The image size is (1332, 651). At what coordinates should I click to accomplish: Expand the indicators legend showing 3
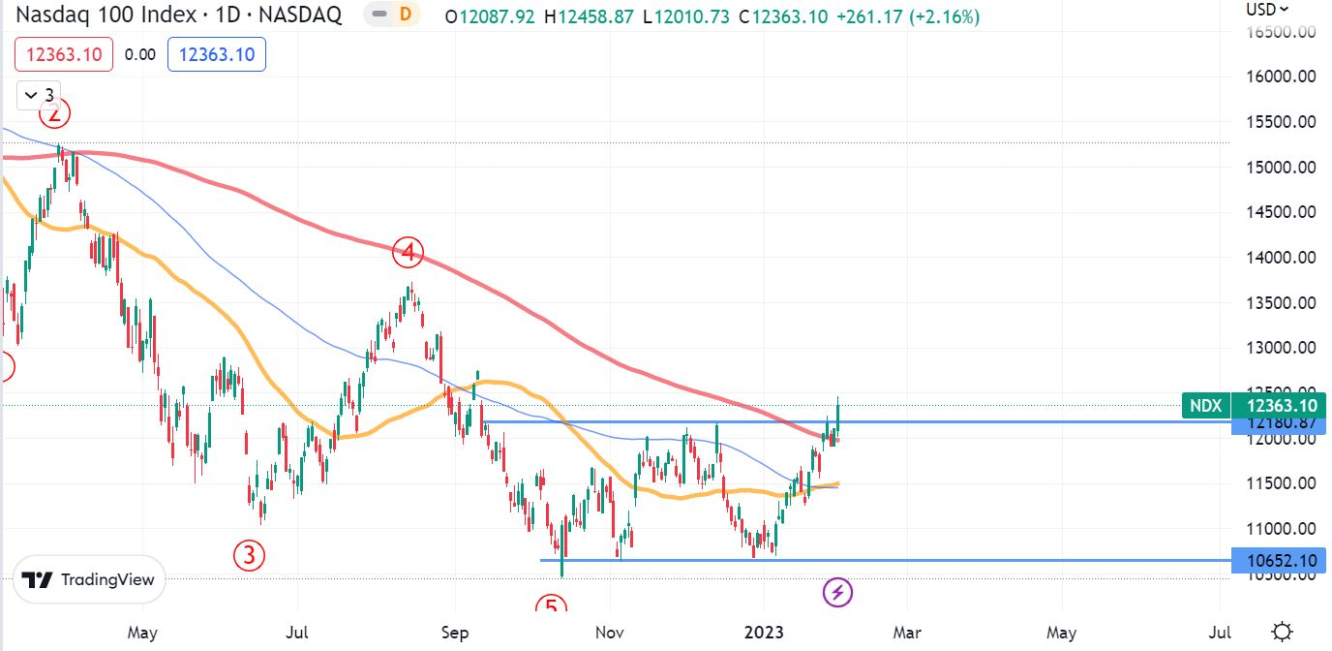[x=39, y=96]
